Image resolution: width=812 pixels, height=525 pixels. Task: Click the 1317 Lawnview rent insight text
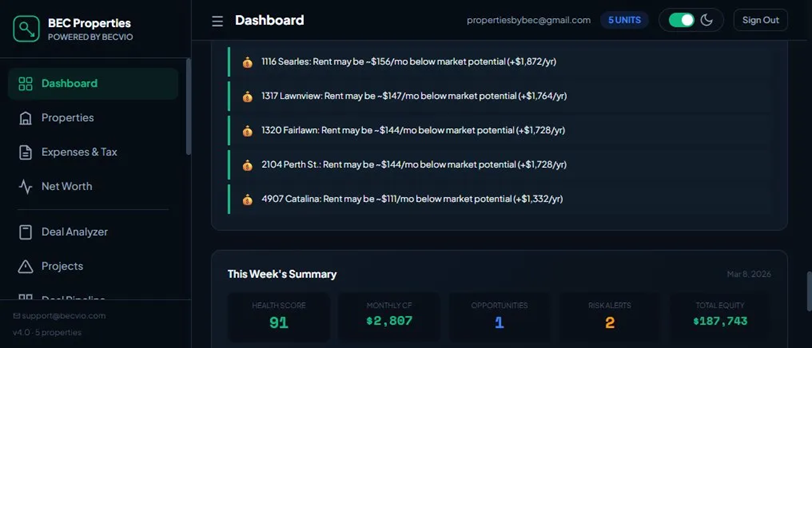point(414,96)
